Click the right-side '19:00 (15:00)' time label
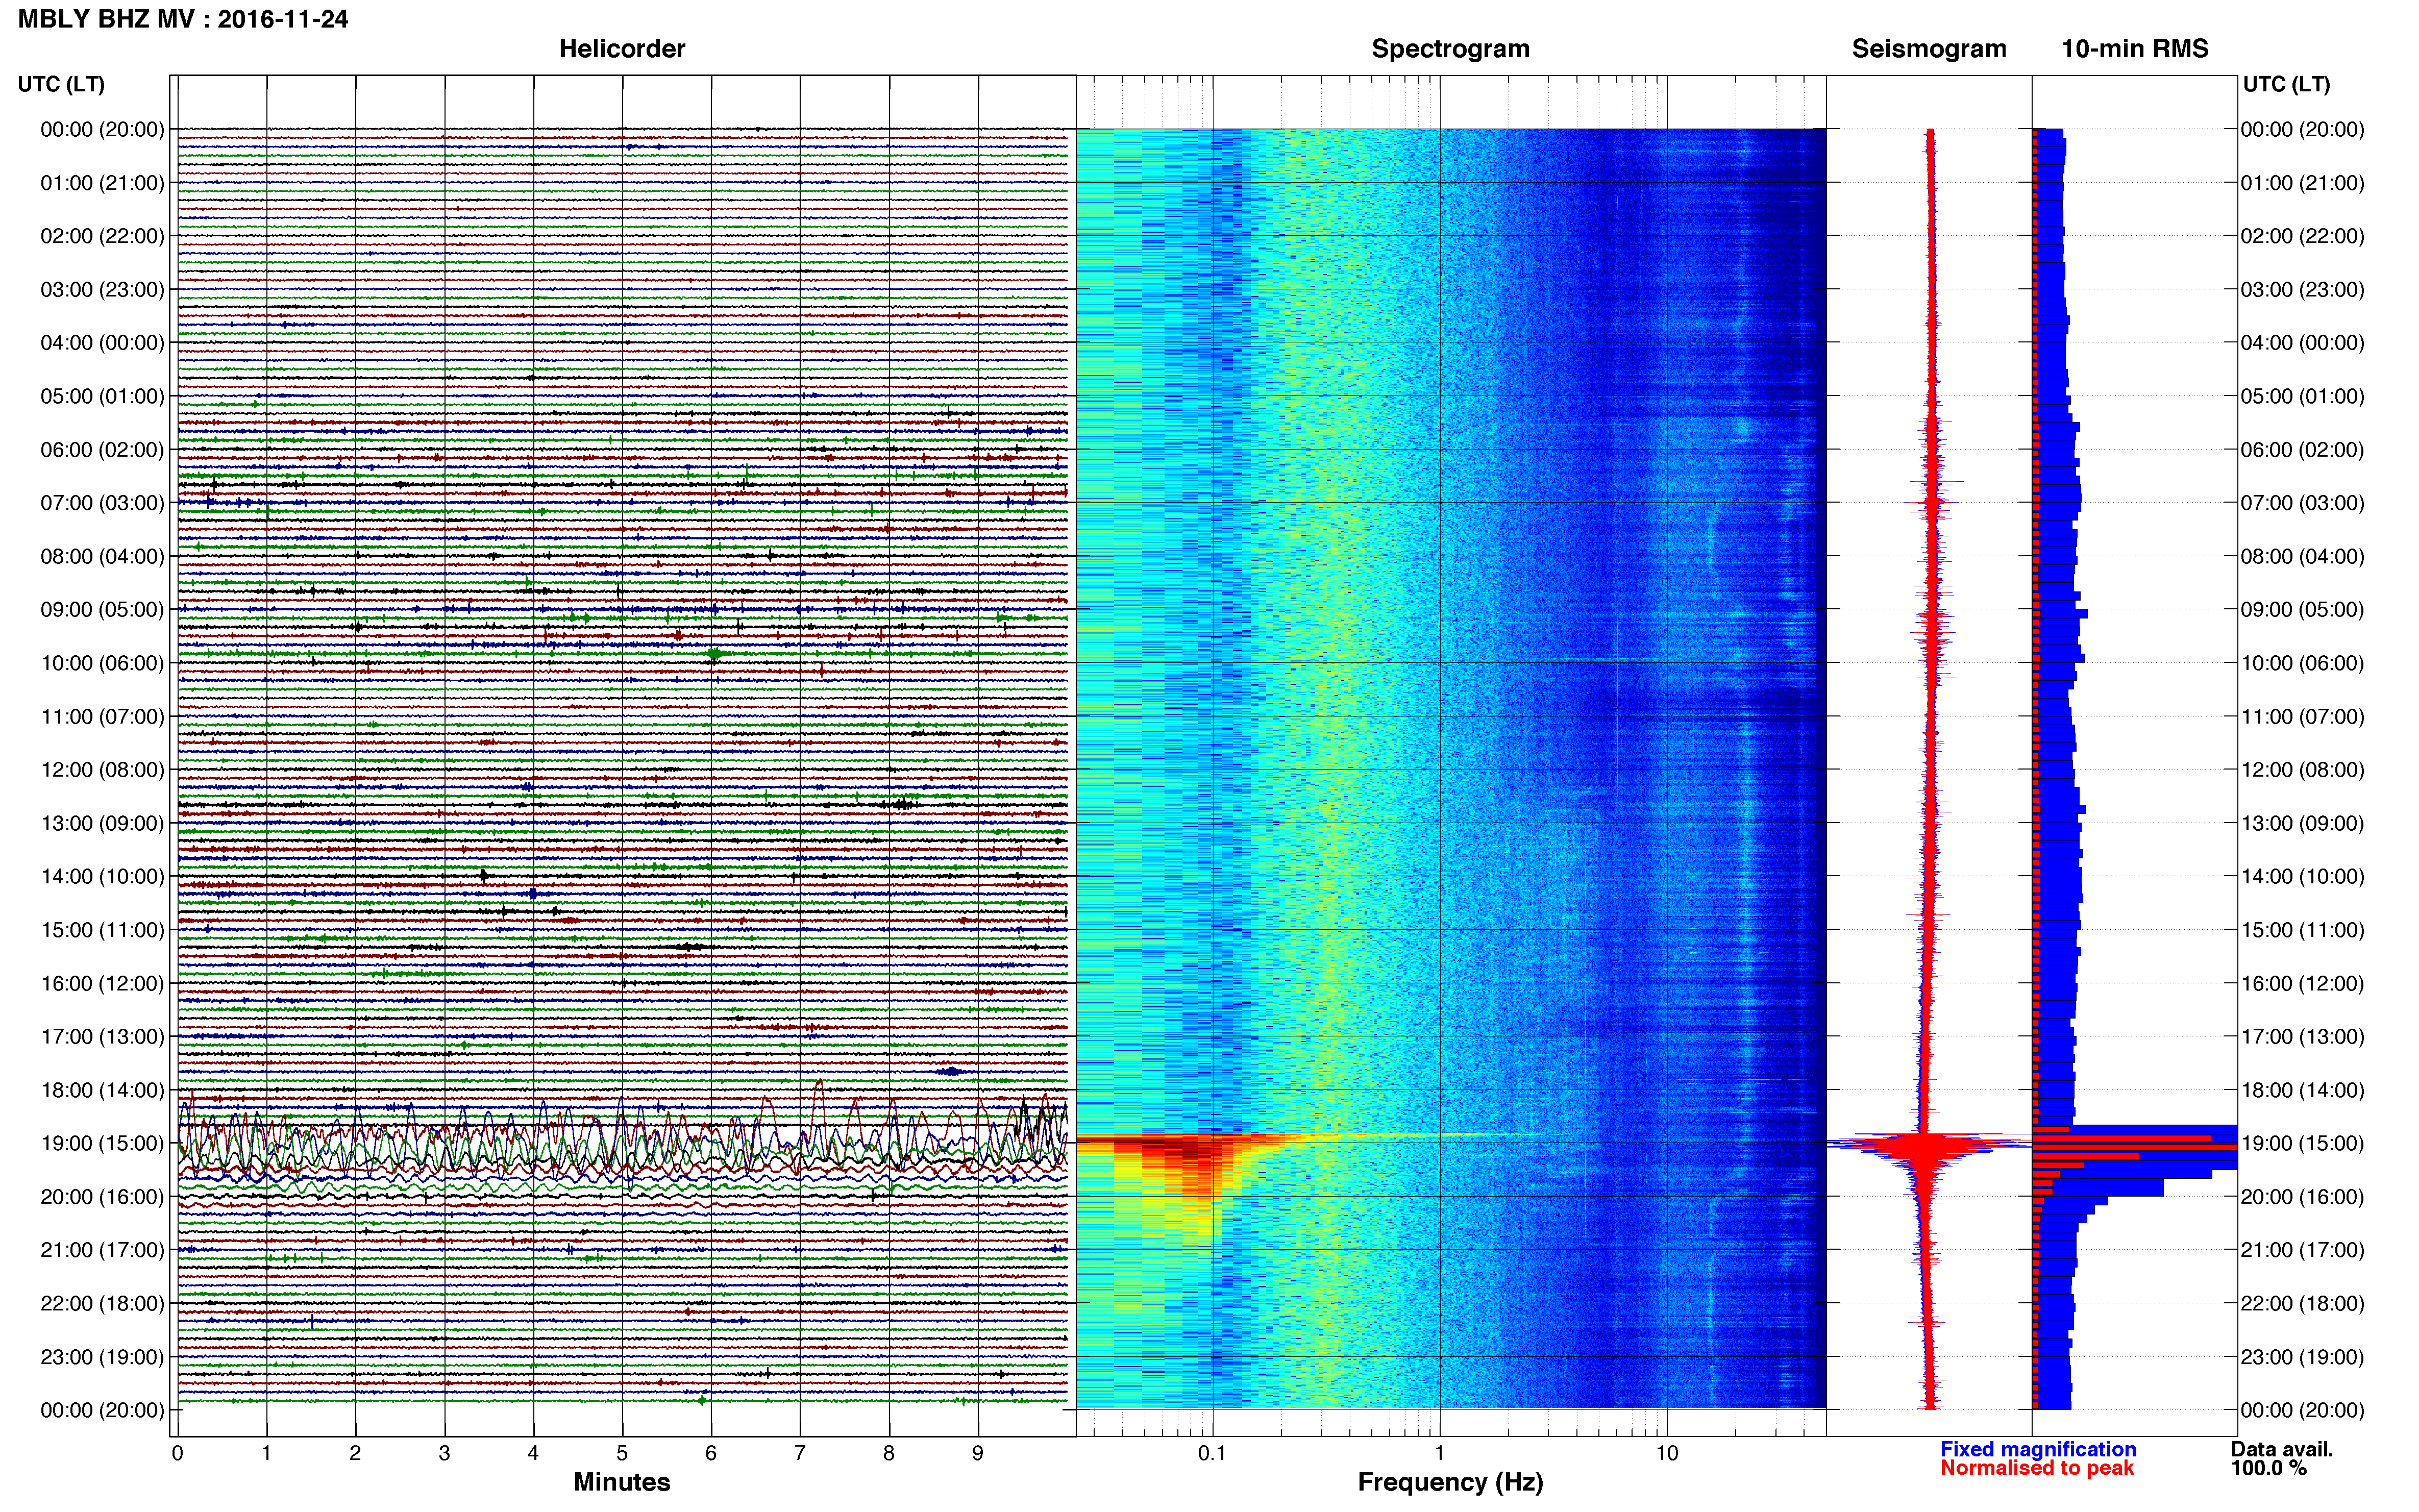 pos(2303,1144)
